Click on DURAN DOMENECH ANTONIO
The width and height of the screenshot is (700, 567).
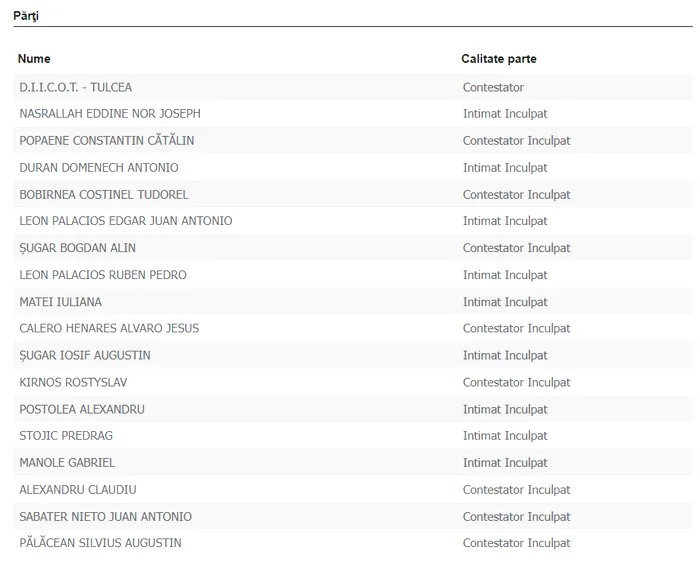click(x=98, y=168)
